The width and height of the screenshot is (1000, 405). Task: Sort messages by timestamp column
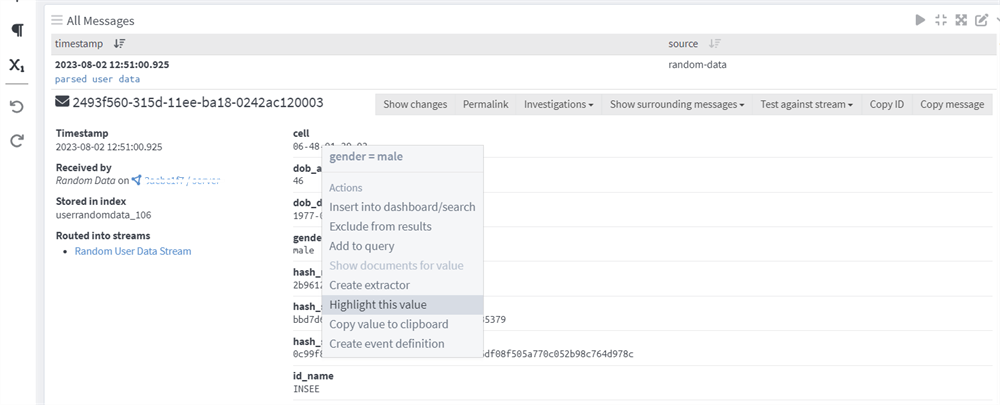(x=119, y=44)
